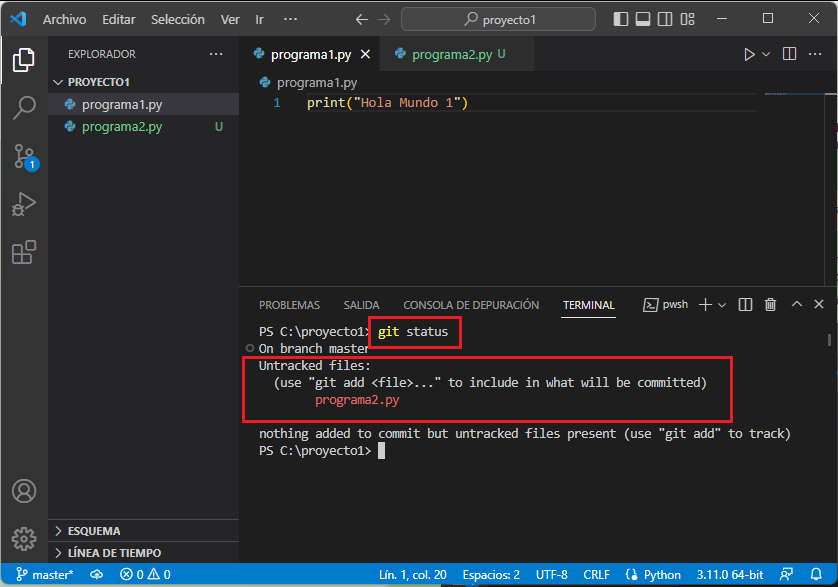
Task: Open errors and warnings count in status bar
Action: (x=145, y=575)
